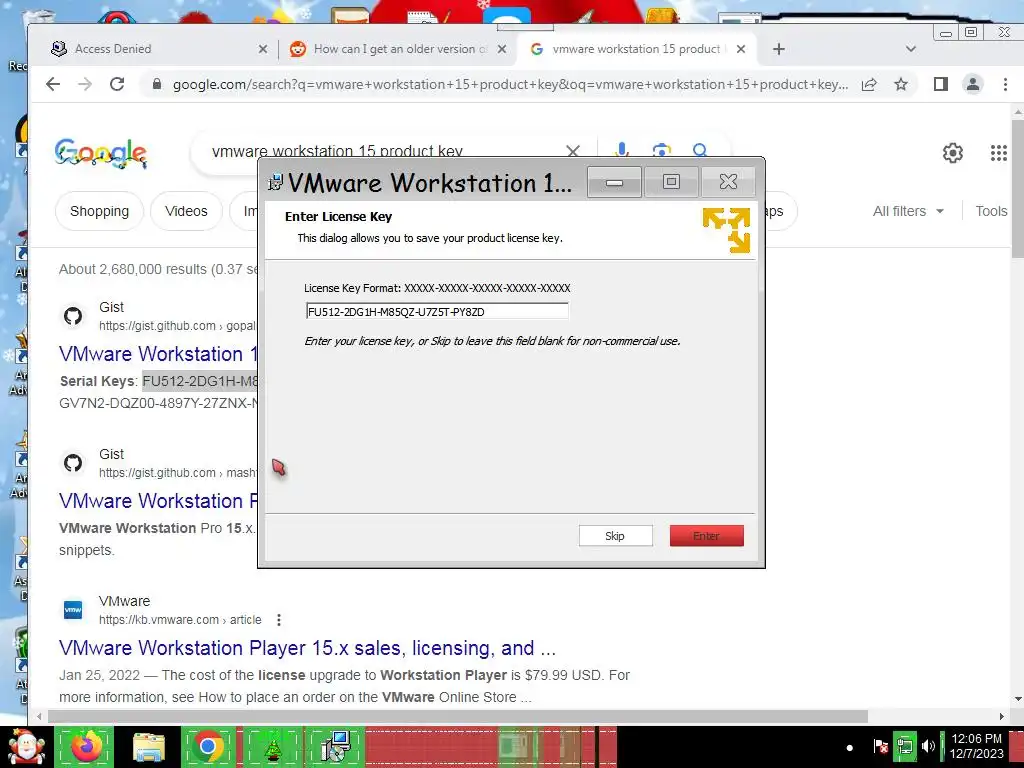
Task: Open the Tools option
Action: [991, 211]
